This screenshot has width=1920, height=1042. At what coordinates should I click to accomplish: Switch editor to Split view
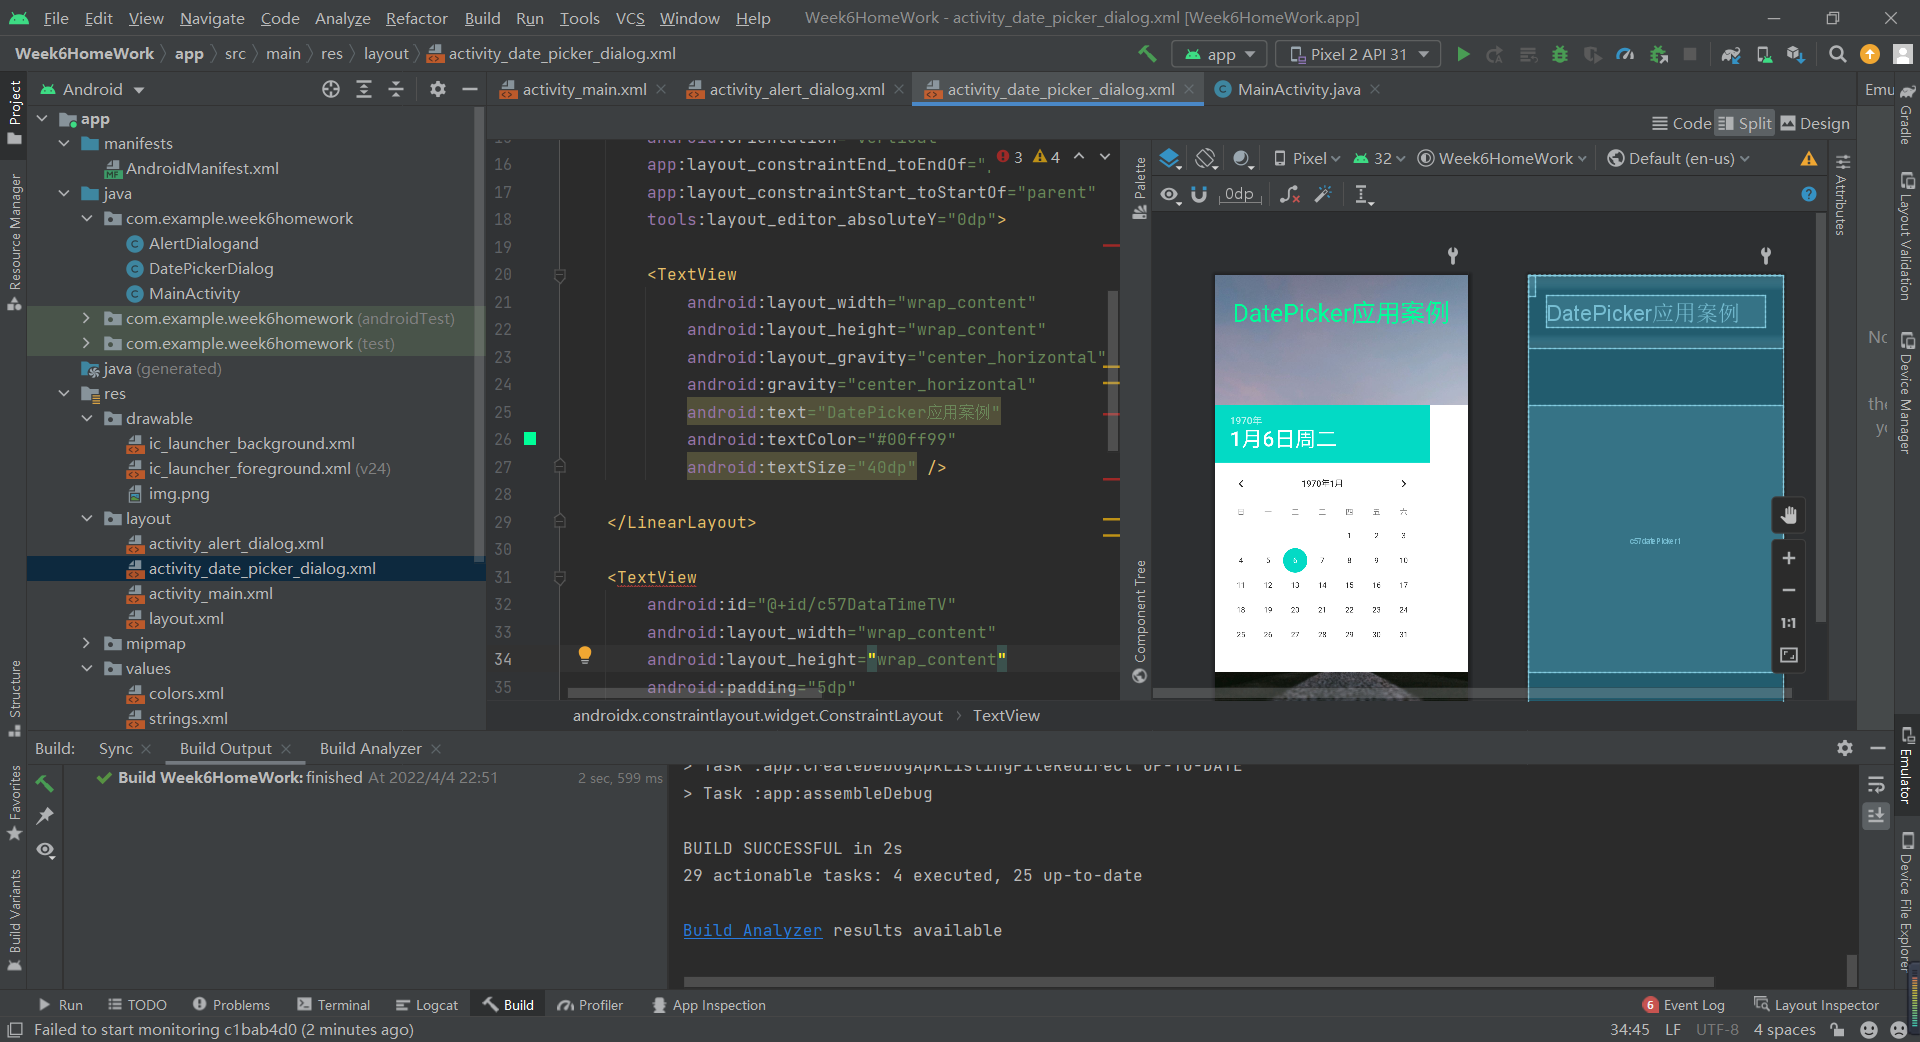click(x=1744, y=123)
